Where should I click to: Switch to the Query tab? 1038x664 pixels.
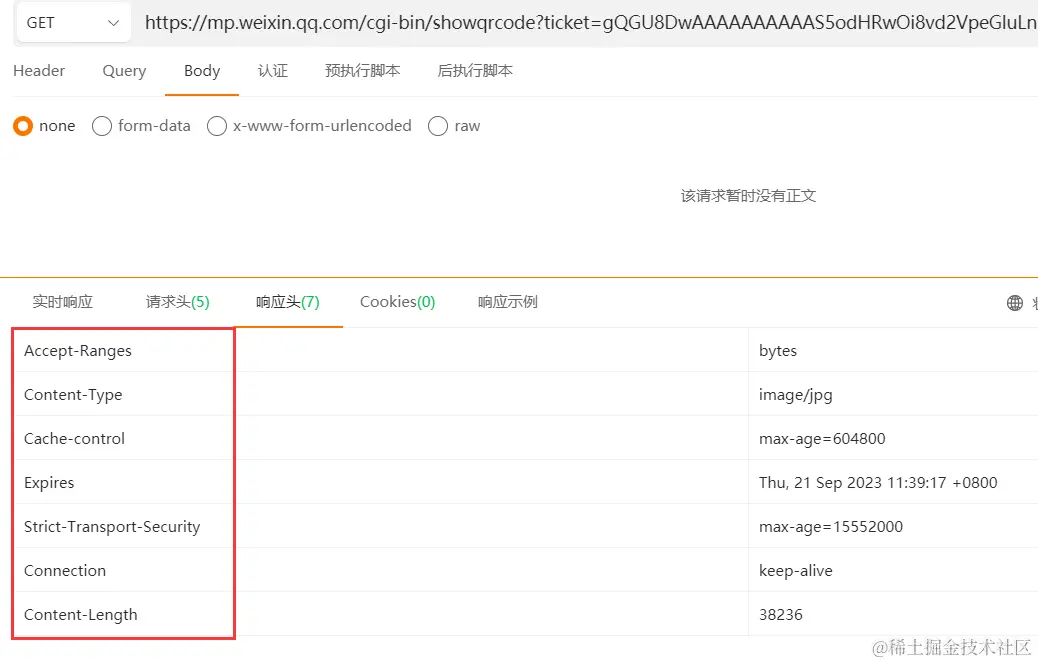pos(124,71)
